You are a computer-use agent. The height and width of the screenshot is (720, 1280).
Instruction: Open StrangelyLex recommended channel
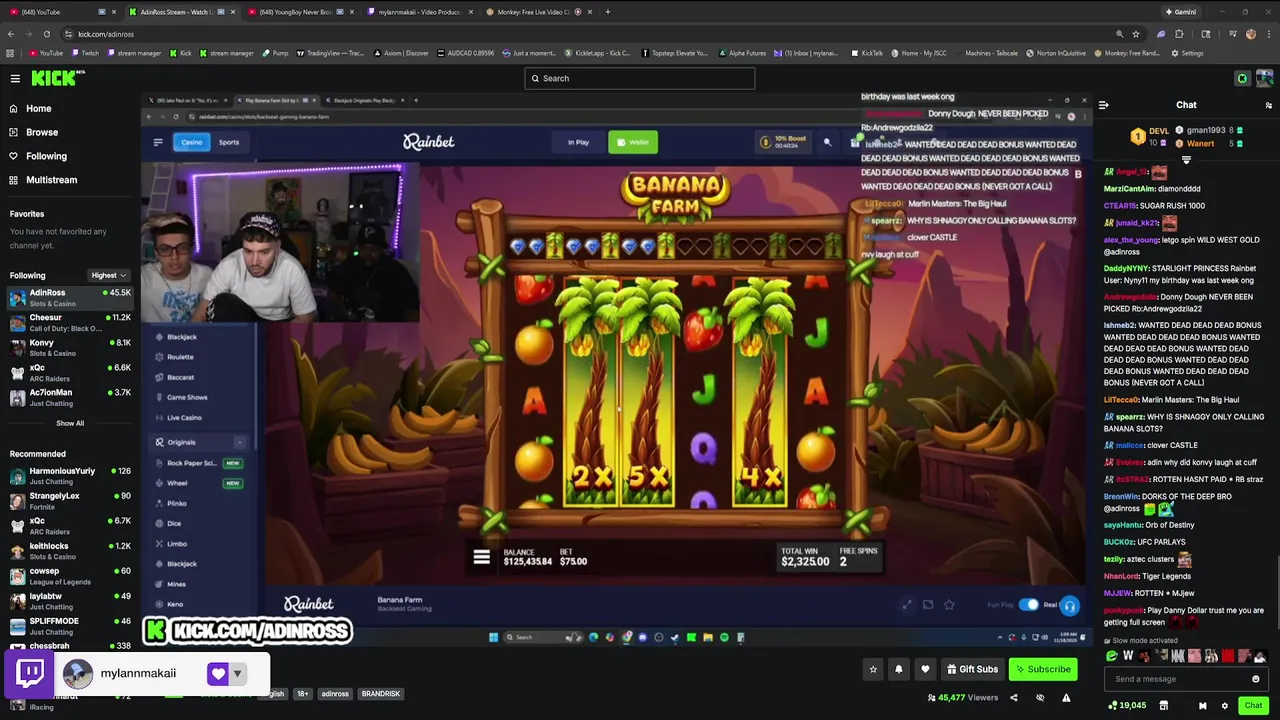coord(70,501)
